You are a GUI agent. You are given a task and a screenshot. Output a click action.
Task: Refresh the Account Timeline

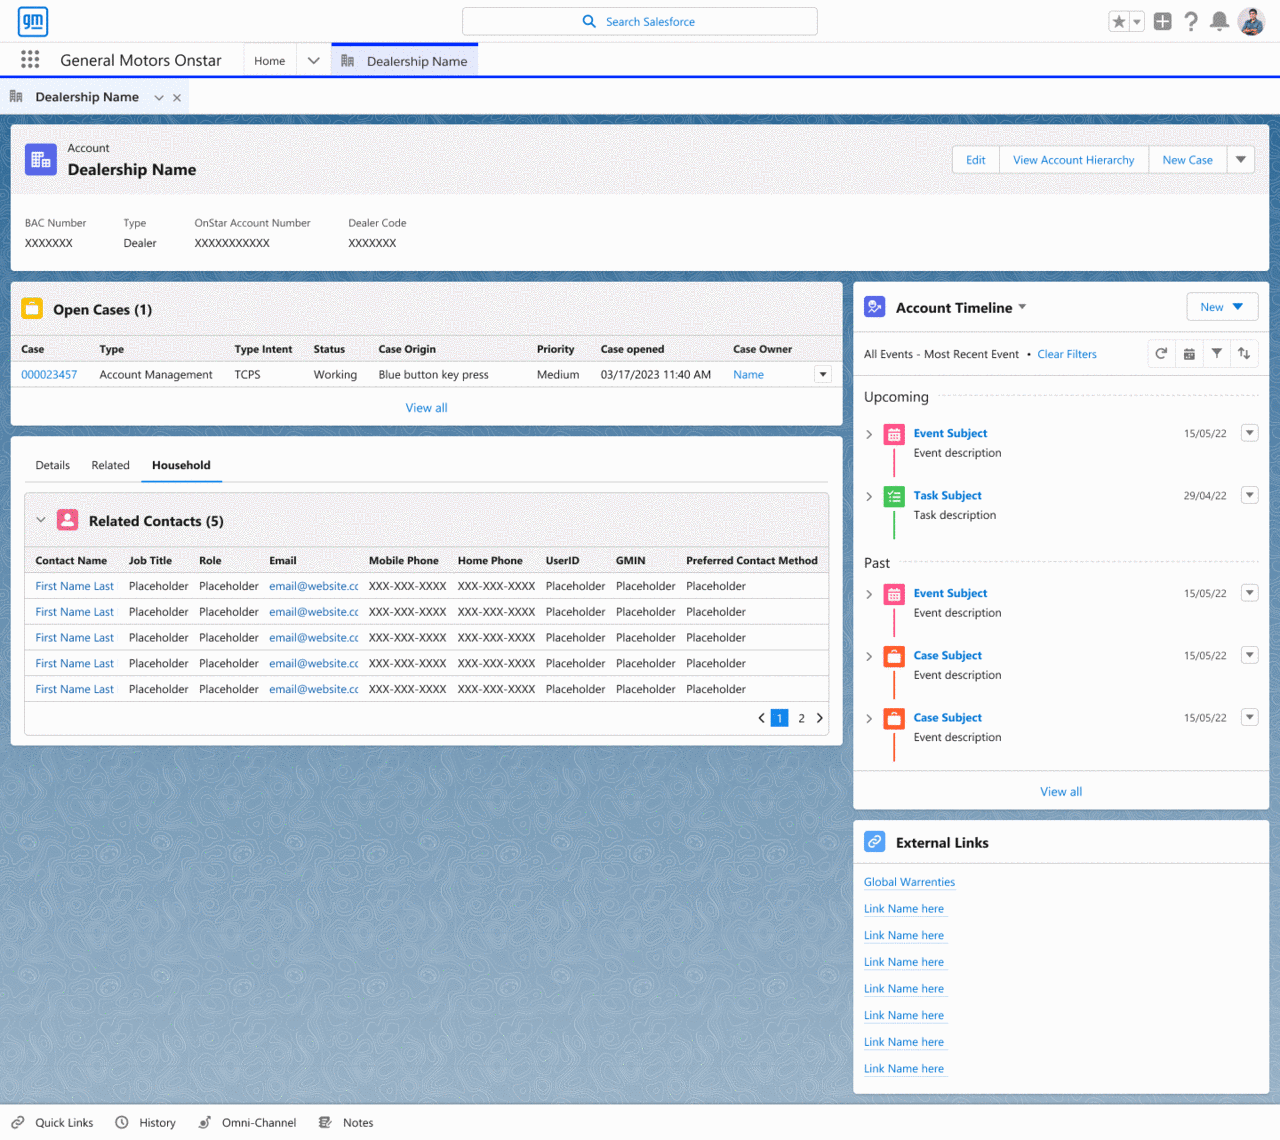pyautogui.click(x=1161, y=354)
